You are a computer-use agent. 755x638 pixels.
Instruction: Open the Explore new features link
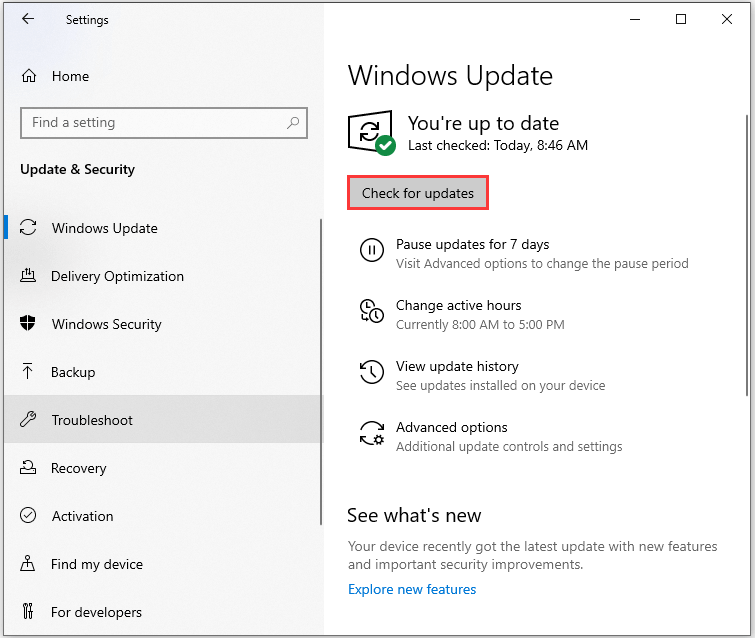(x=412, y=589)
